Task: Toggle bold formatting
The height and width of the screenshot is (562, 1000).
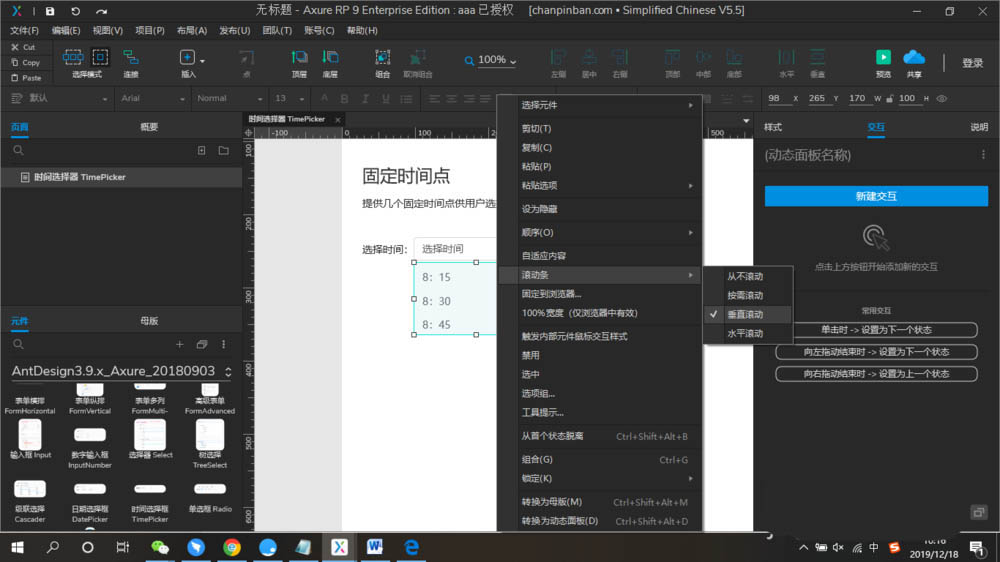Action: point(344,98)
